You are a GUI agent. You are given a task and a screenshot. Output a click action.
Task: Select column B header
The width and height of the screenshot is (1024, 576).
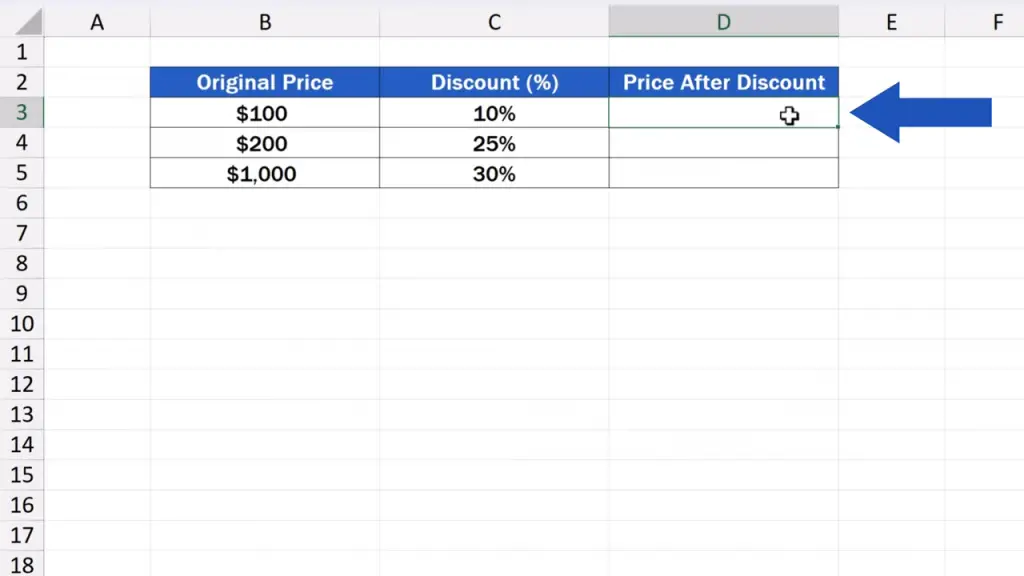pos(265,21)
